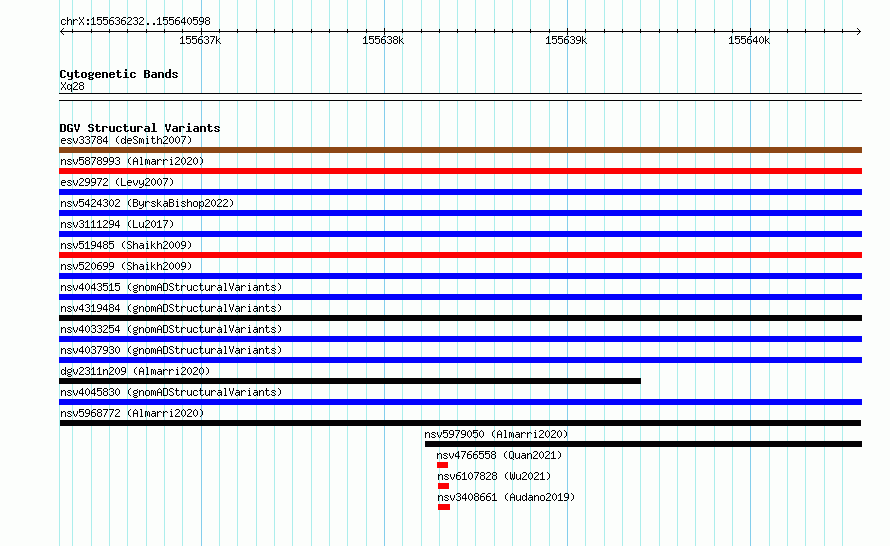This screenshot has height=546, width=890.
Task: Click the black nsv5979050 variant bar
Action: (643, 444)
